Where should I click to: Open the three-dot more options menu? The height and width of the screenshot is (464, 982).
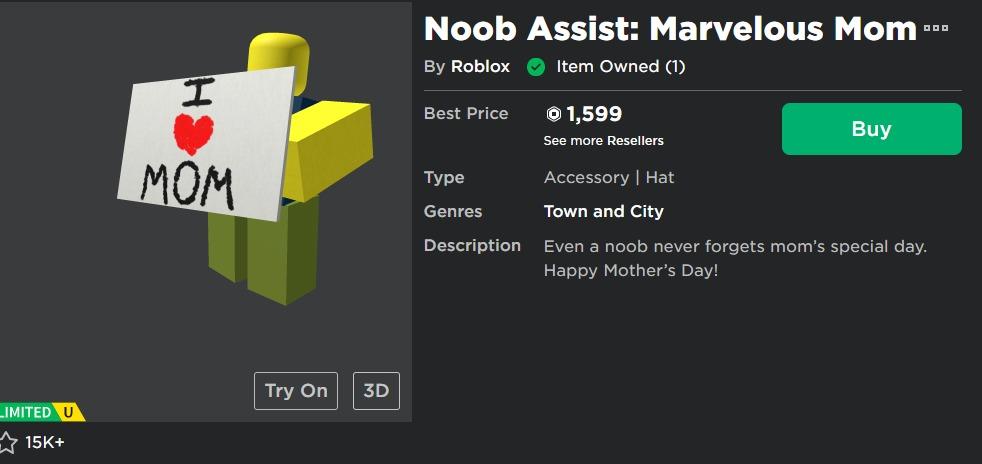936,28
